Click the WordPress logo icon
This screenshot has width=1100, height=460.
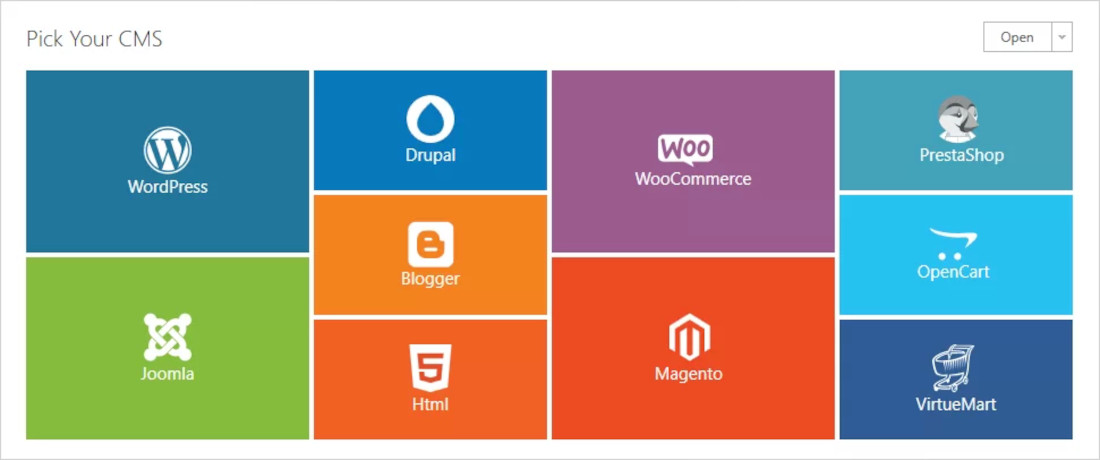[168, 150]
